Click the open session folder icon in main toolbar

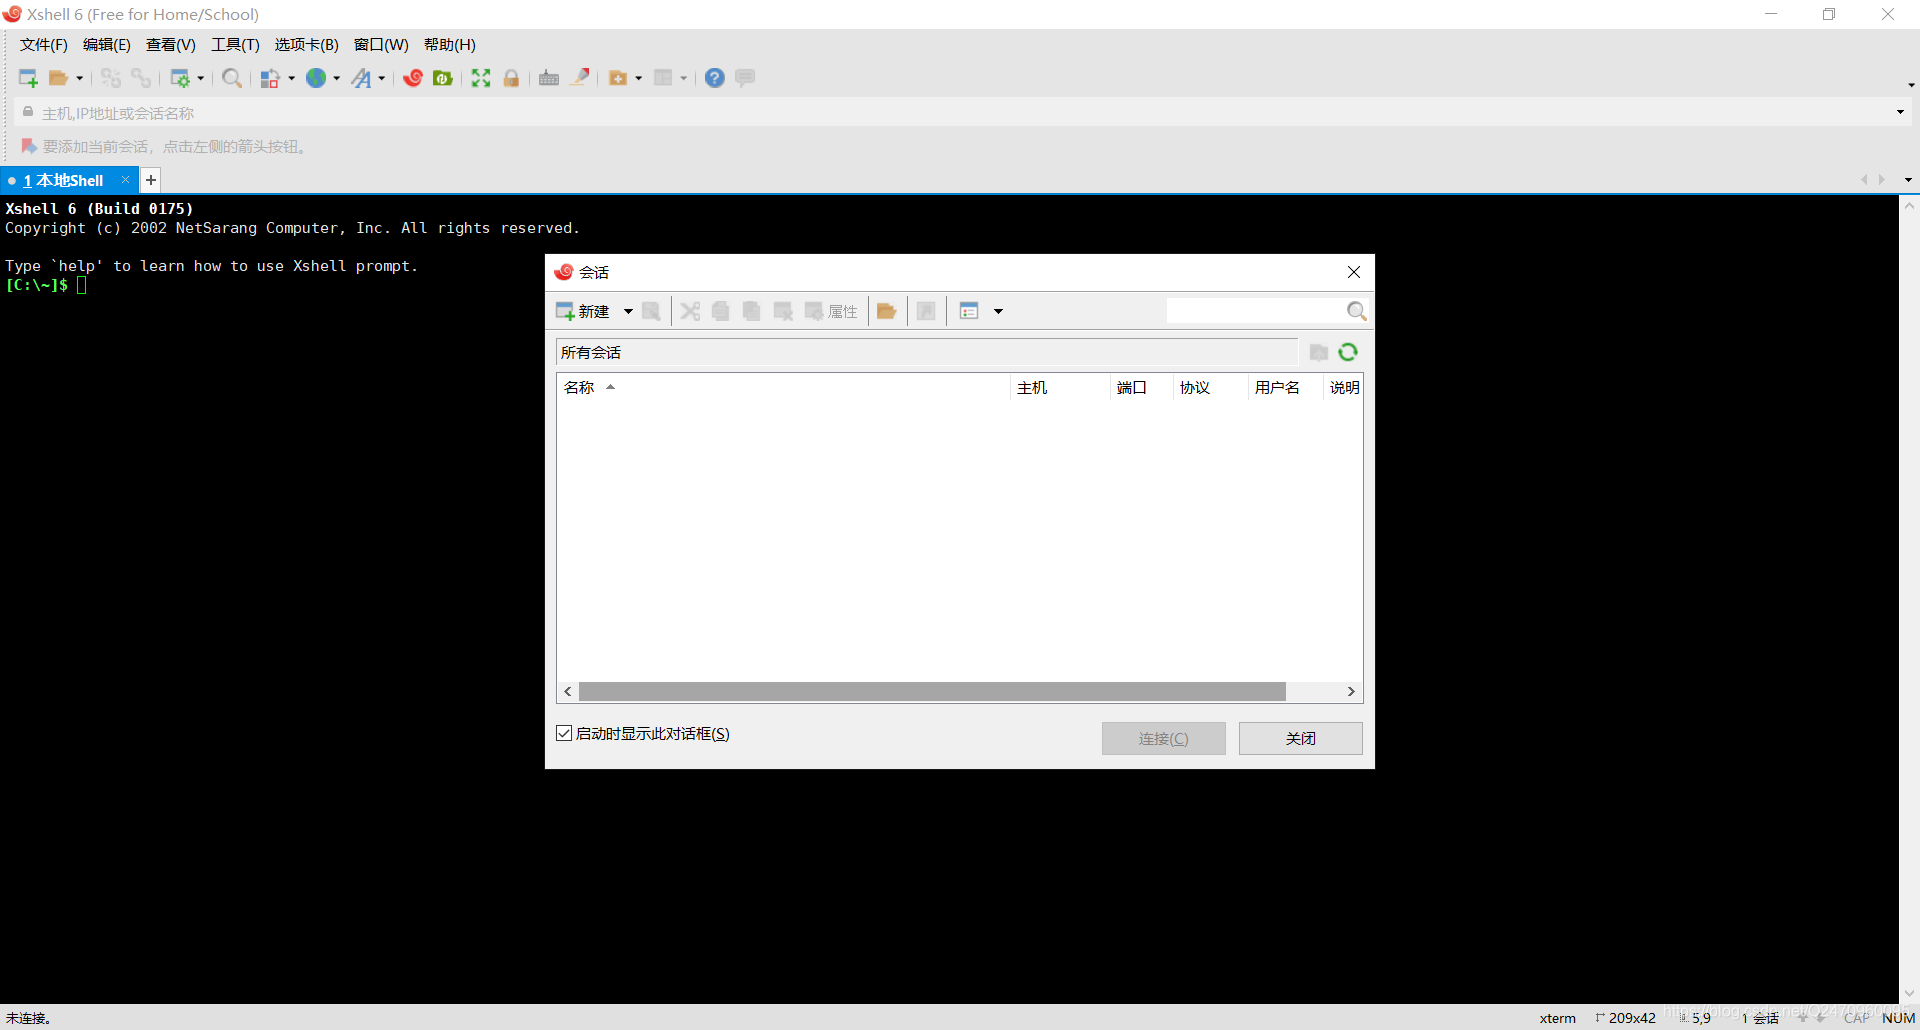pyautogui.click(x=59, y=78)
